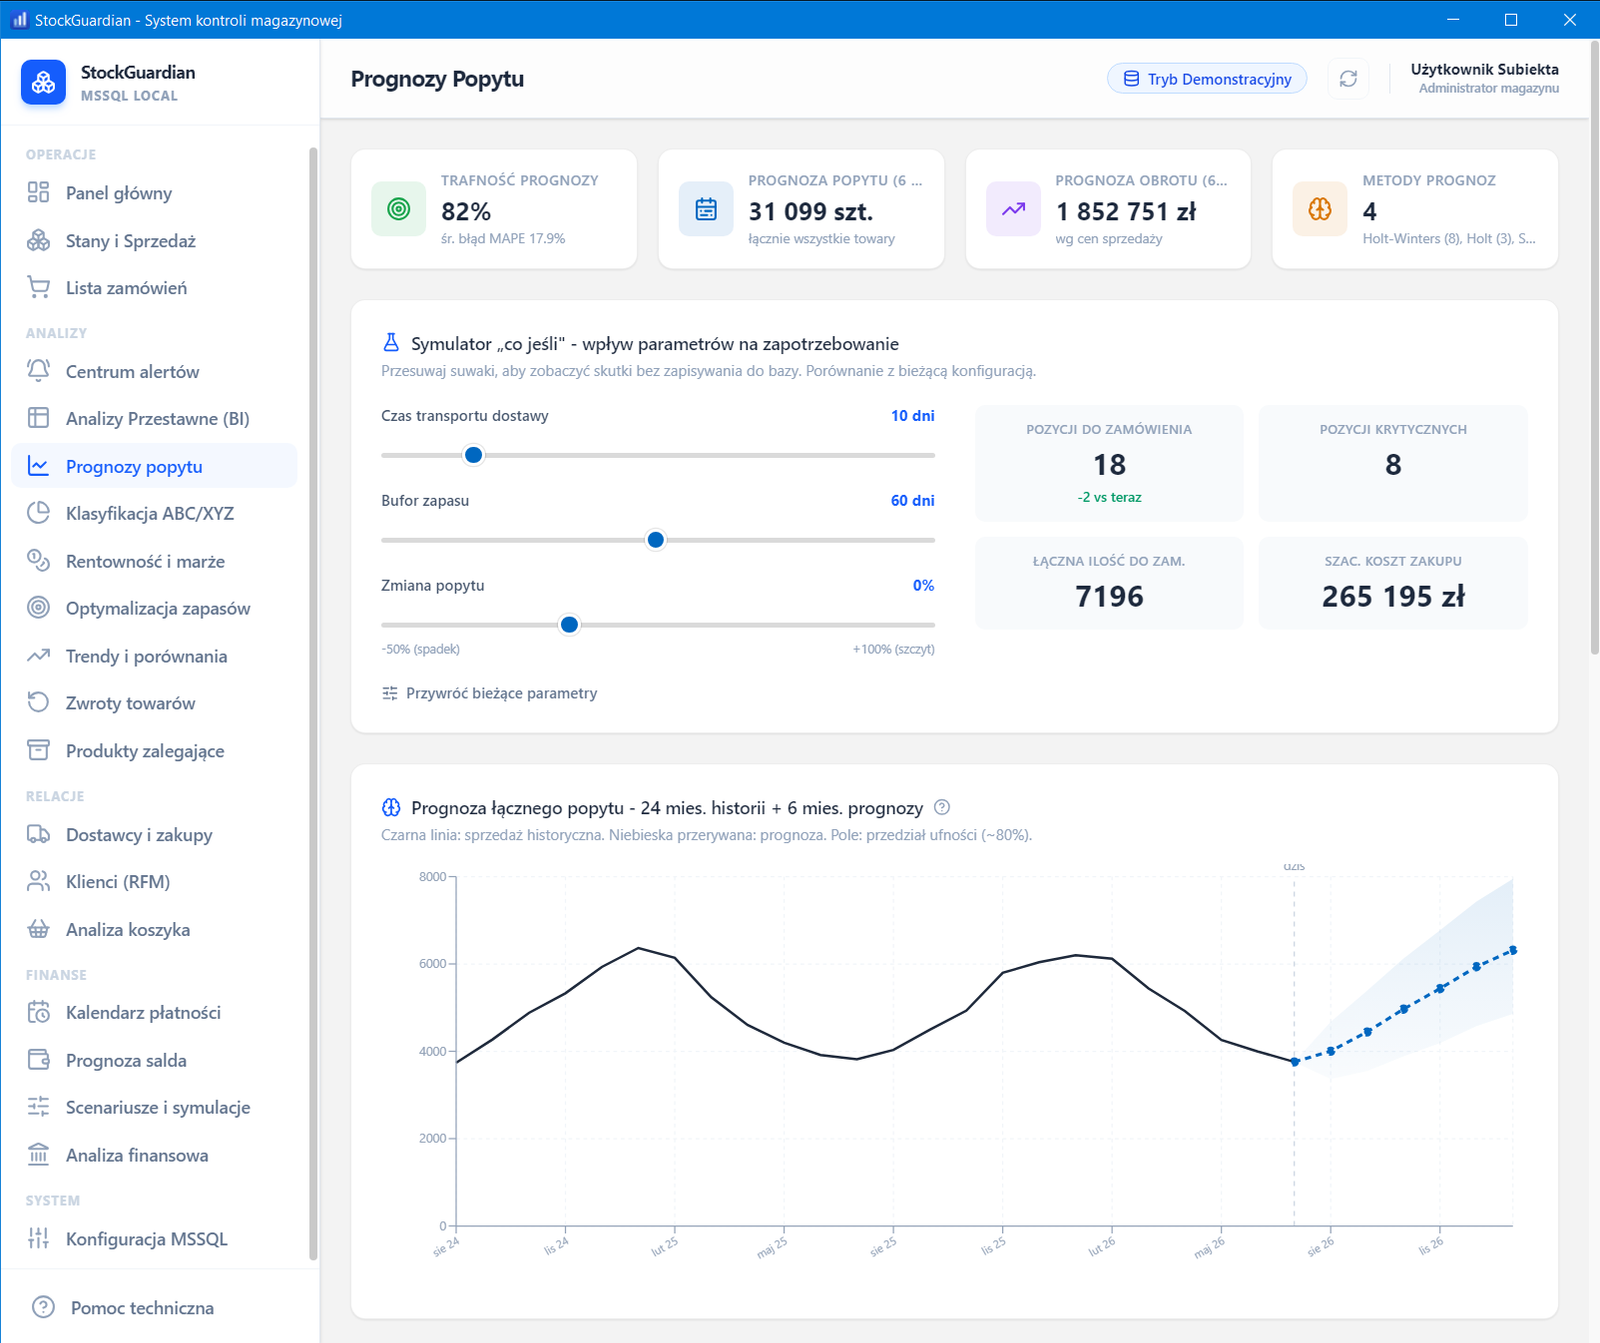Image resolution: width=1600 pixels, height=1343 pixels.
Task: Click the Dostawcy i zakupy truck icon
Action: pyautogui.click(x=38, y=834)
